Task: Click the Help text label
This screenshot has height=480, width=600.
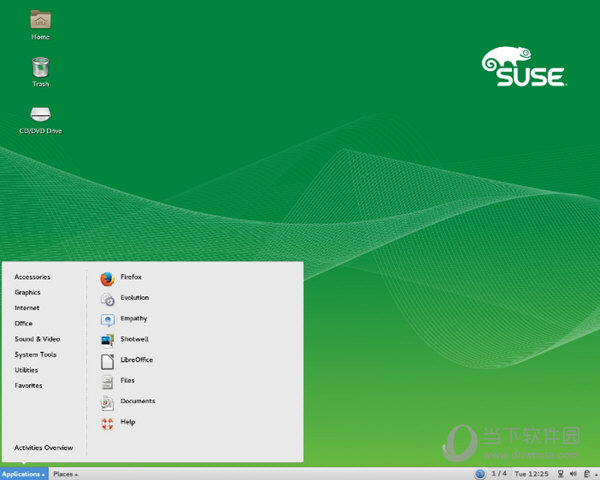Action: [x=128, y=422]
